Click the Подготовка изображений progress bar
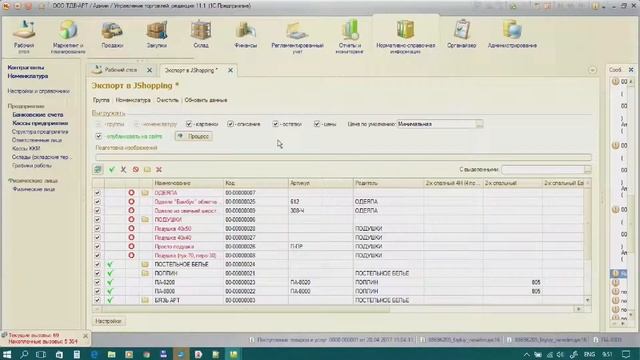The image size is (640, 360). click(x=343, y=157)
